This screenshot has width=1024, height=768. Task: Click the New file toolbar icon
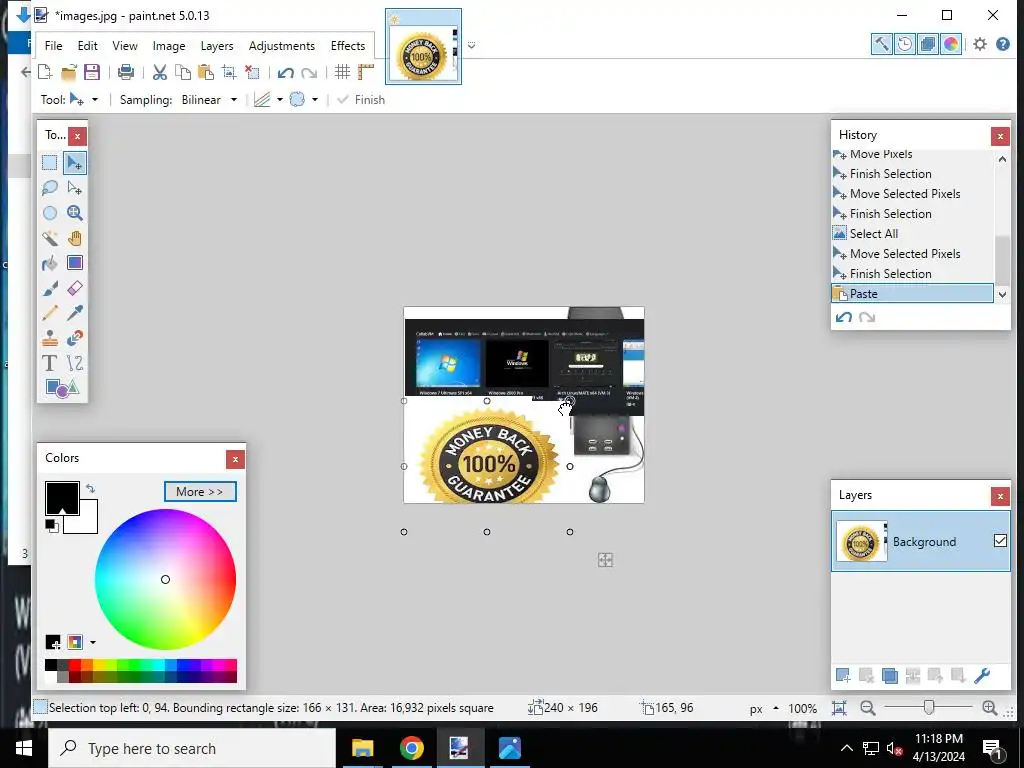pos(45,72)
